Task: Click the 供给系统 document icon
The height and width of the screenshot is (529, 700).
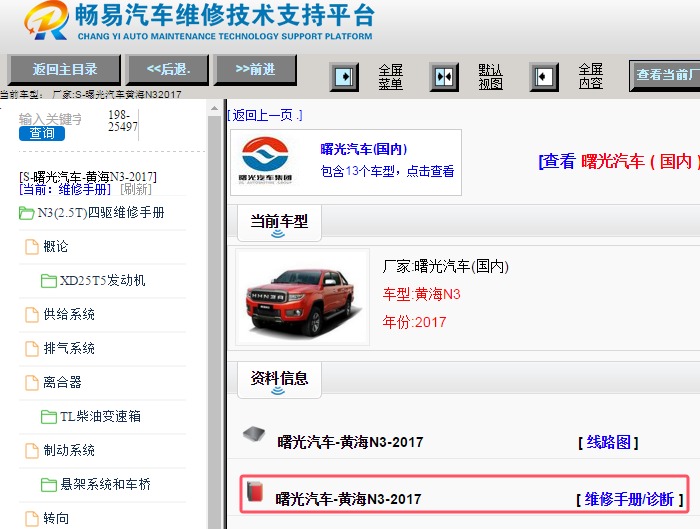Action: pos(32,314)
